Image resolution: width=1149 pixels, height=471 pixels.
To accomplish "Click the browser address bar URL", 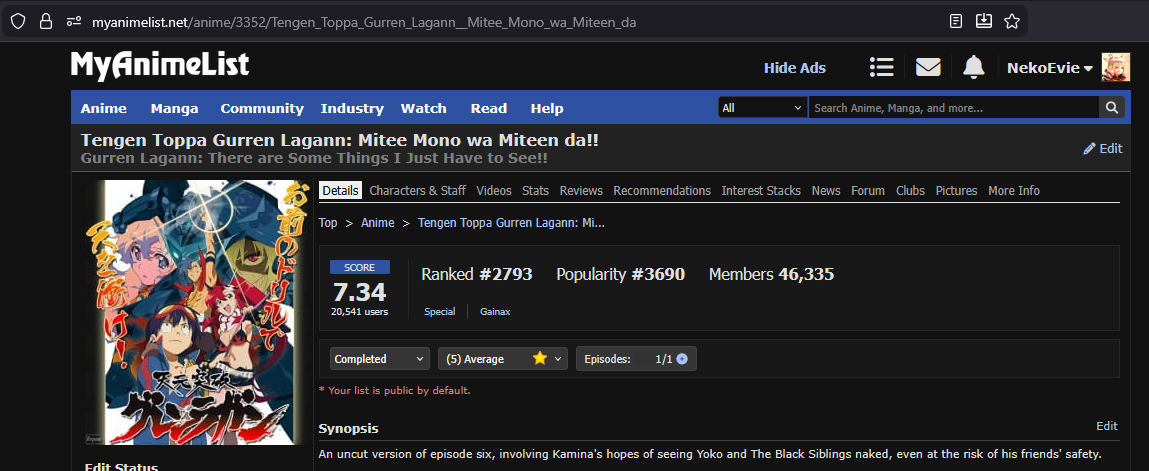I will point(363,22).
